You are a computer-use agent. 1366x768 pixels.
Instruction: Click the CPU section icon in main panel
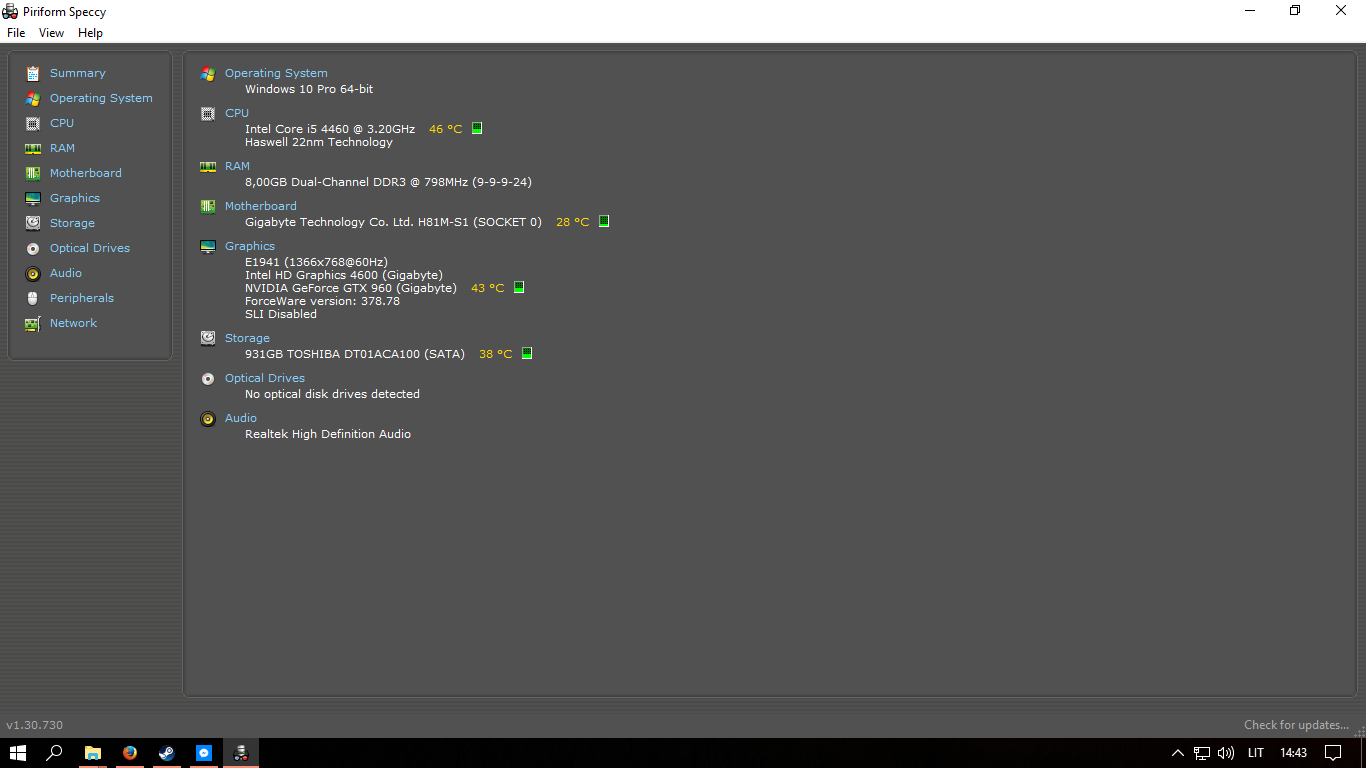(208, 113)
